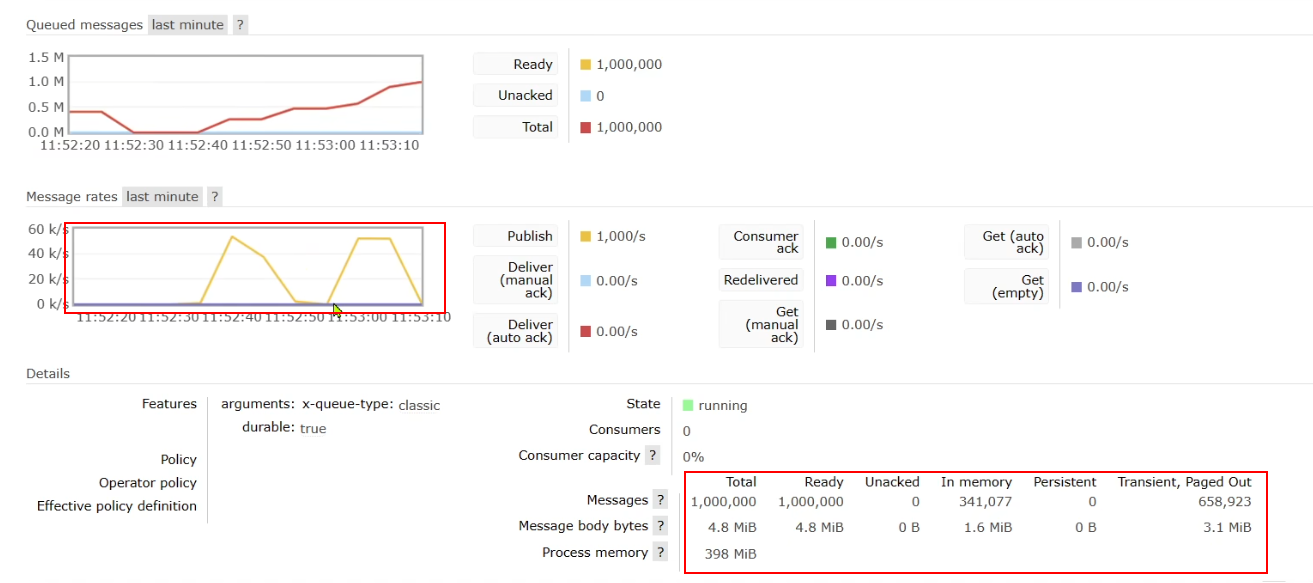Image resolution: width=1313 pixels, height=583 pixels.
Task: Click question mark beside Messages row label
Action: coord(660,500)
